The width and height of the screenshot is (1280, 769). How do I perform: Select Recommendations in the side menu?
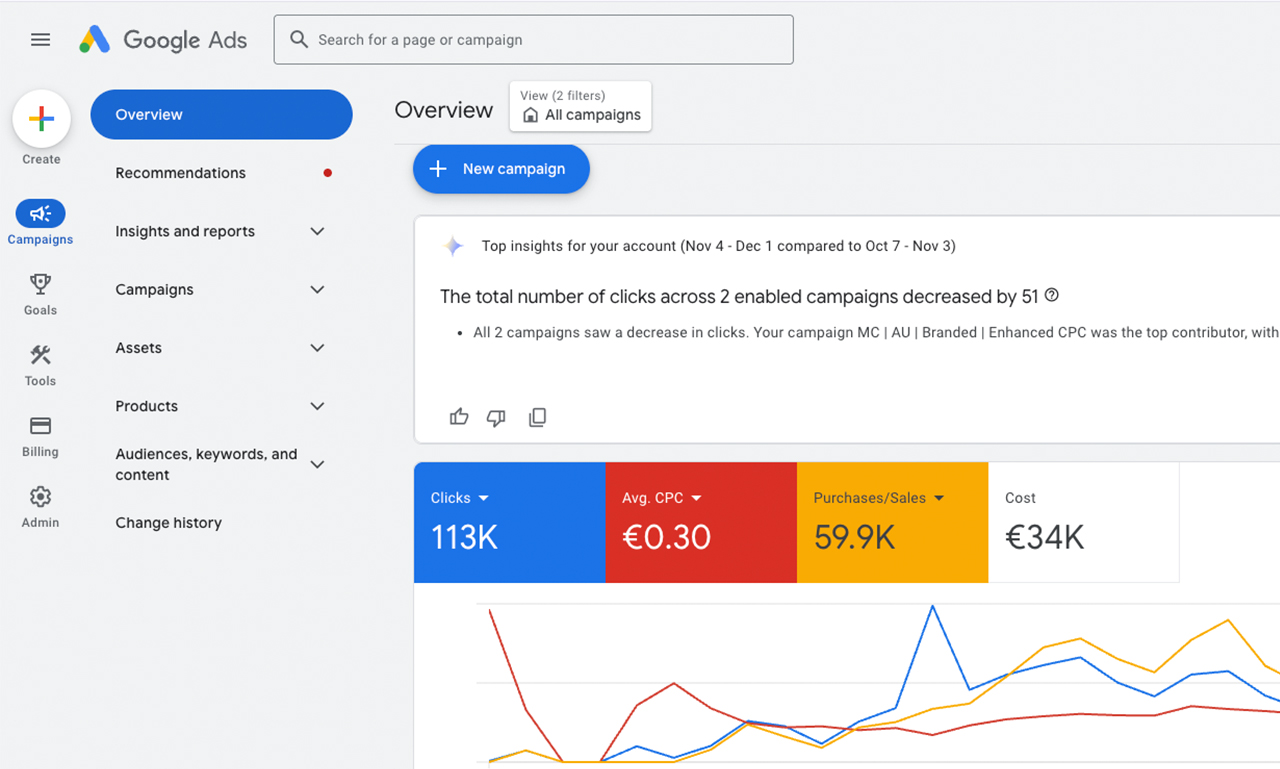click(180, 173)
